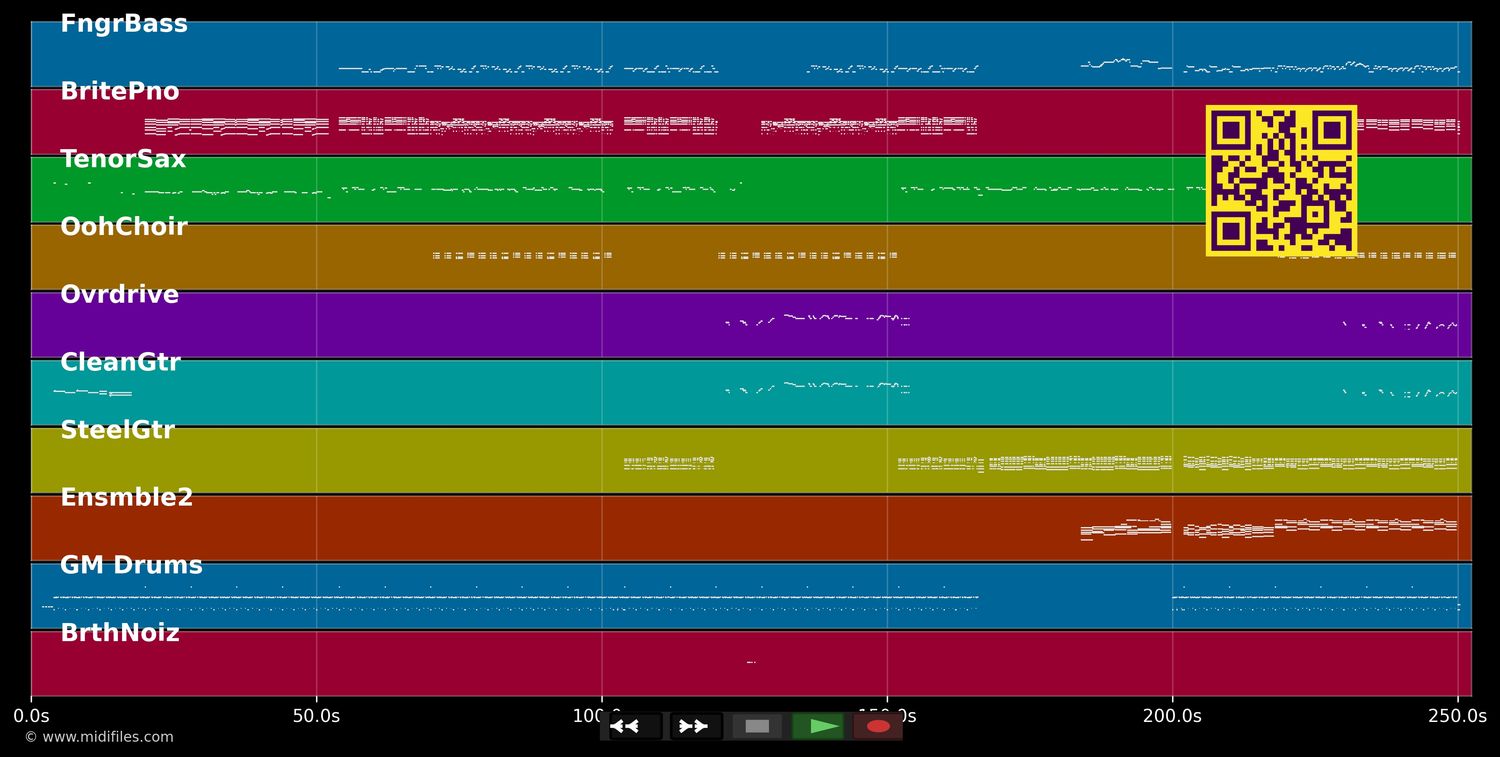Select the FngrBass track label
Image resolution: width=1500 pixels, height=757 pixels.
click(124, 23)
